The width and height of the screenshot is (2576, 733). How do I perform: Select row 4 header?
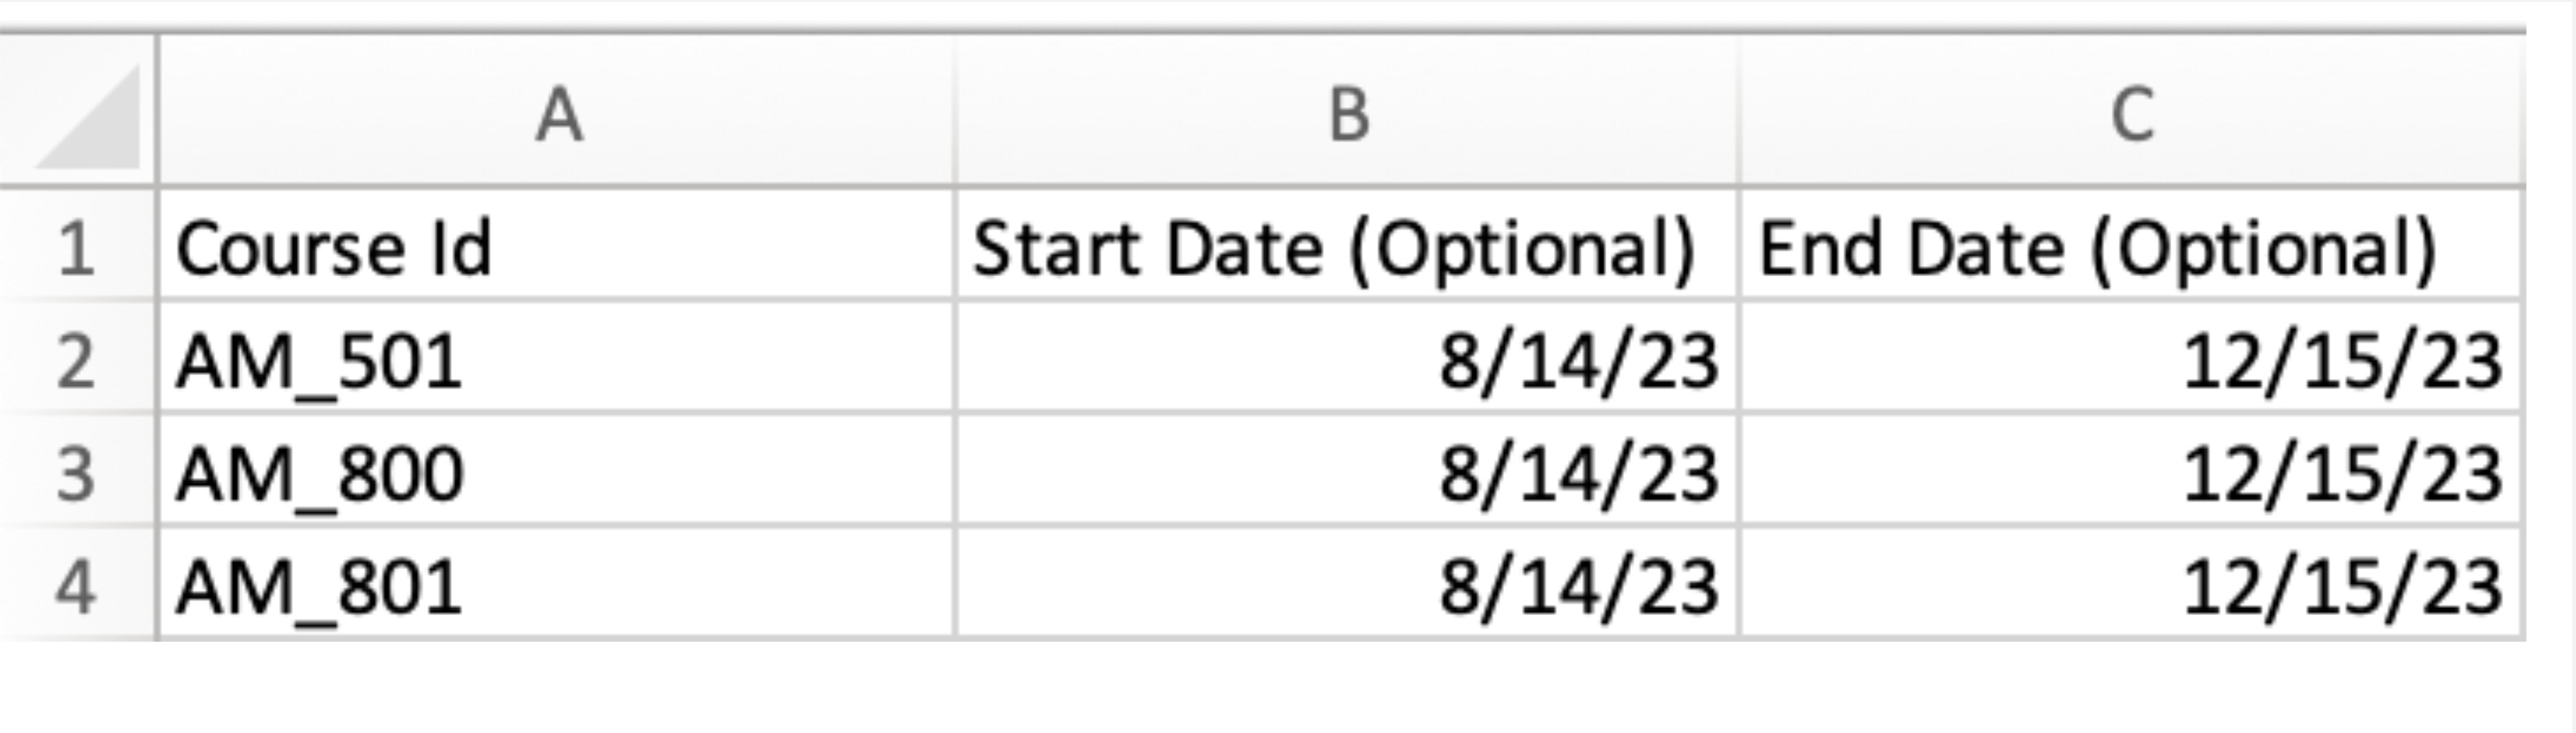click(x=77, y=586)
